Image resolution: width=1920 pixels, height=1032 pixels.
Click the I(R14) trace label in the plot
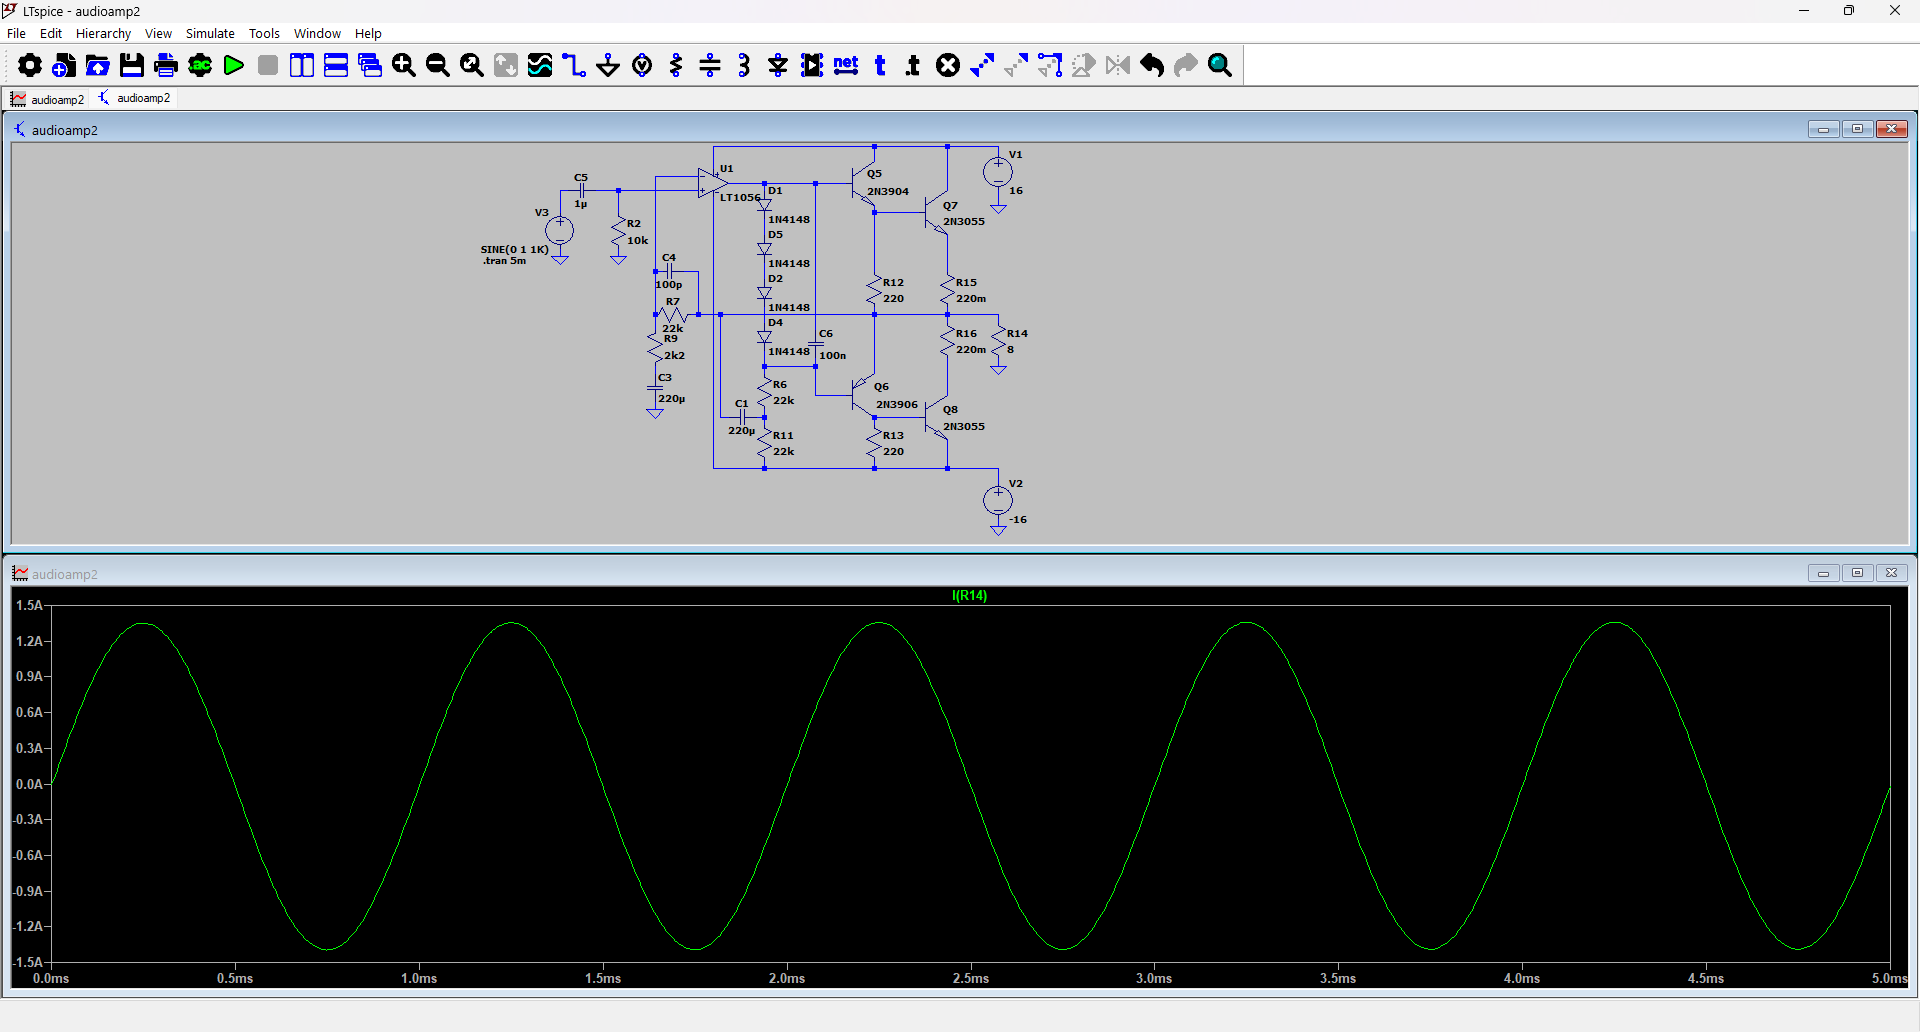click(969, 595)
